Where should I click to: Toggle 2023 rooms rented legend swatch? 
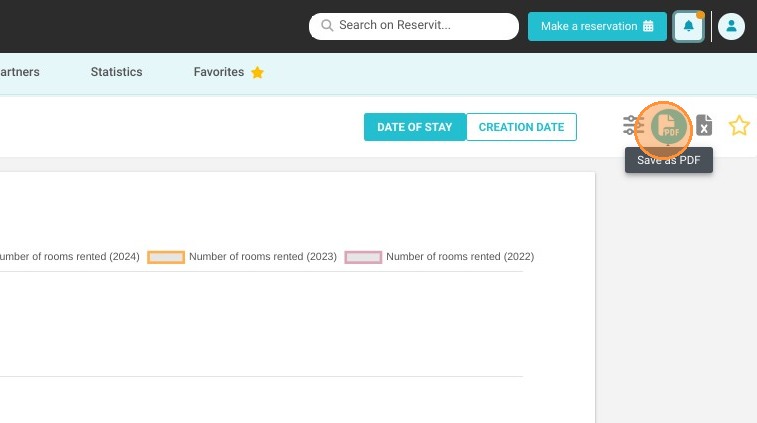[x=166, y=257]
